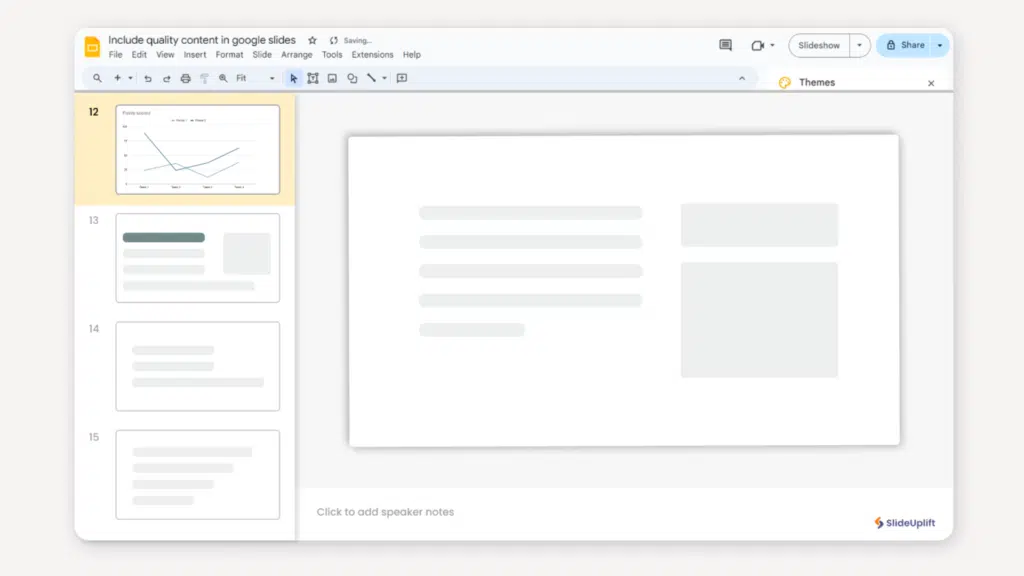The width and height of the screenshot is (1024, 576).
Task: Open the Insert menu
Action: pyautogui.click(x=195, y=55)
